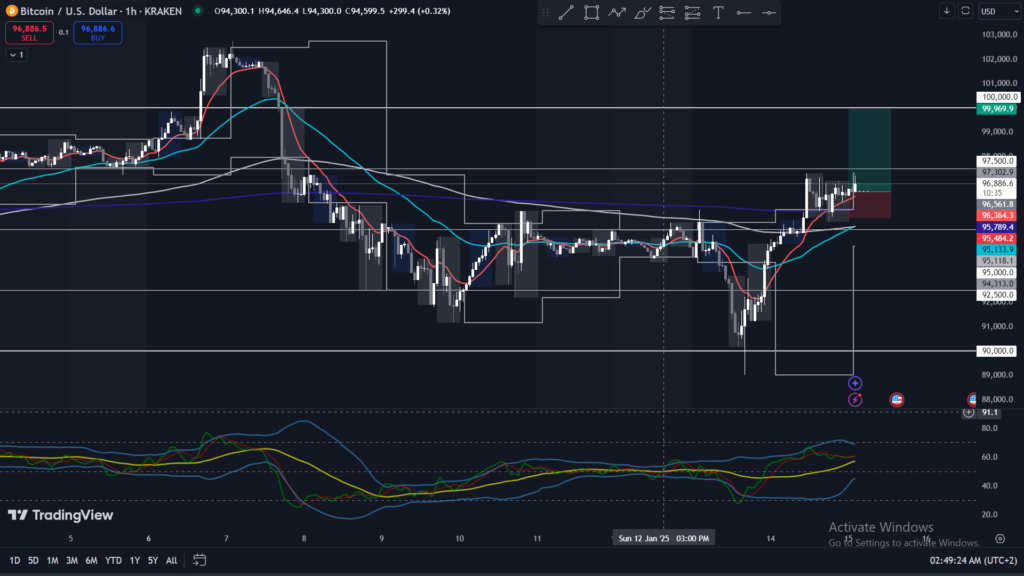Expand the collapsed indicators legend
The image size is (1024, 576).
click(x=16, y=55)
